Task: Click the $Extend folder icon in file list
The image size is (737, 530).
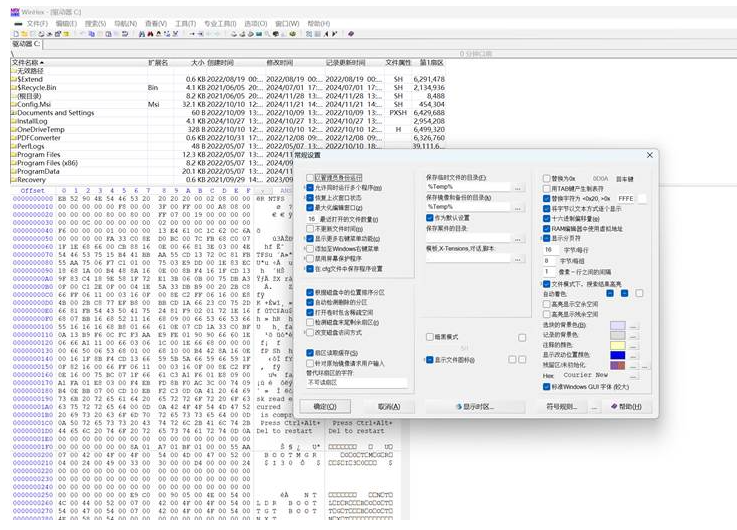Action: 14,79
